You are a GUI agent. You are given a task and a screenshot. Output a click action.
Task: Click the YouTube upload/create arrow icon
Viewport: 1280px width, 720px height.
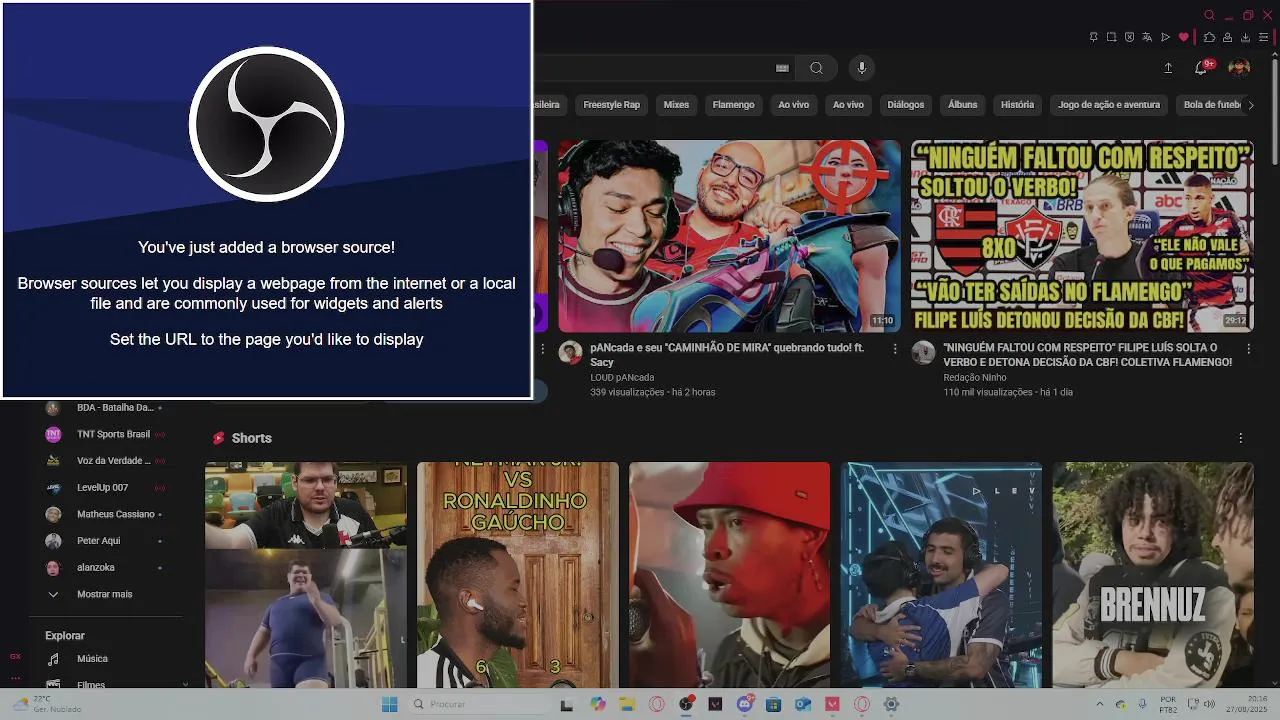[x=1168, y=68]
